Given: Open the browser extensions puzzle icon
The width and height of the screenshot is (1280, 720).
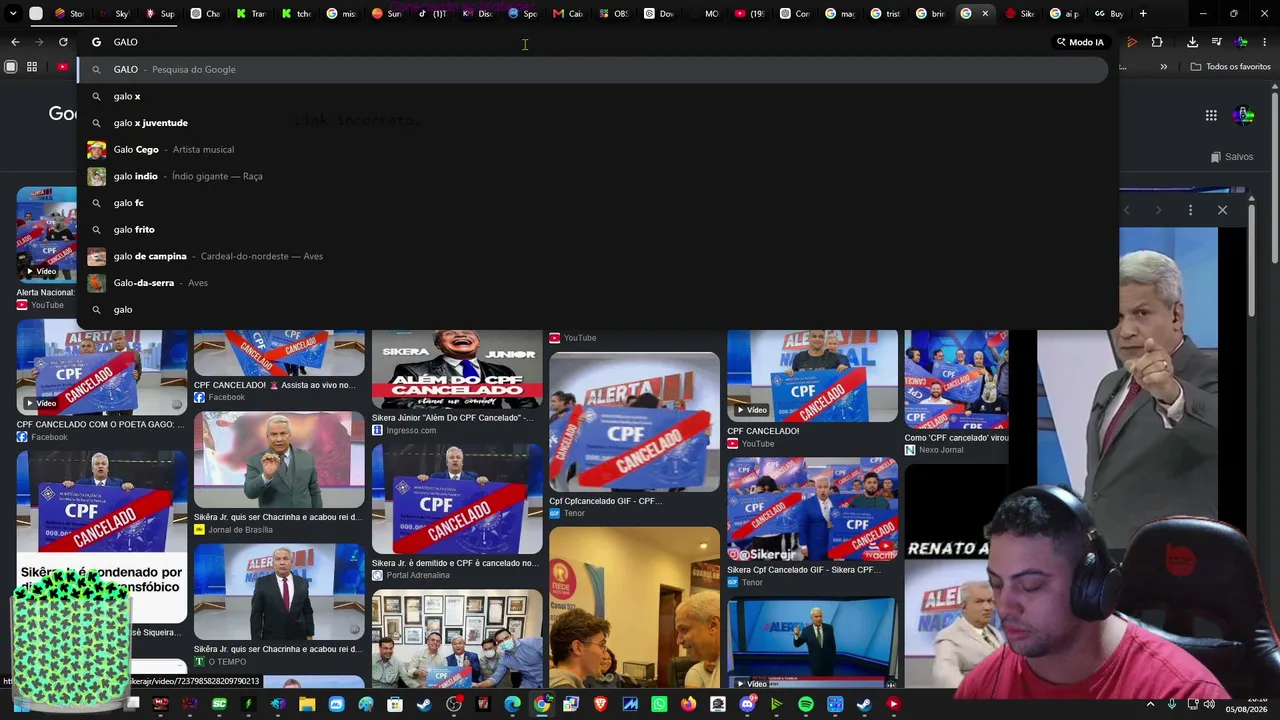Looking at the screenshot, I should click(x=1157, y=42).
